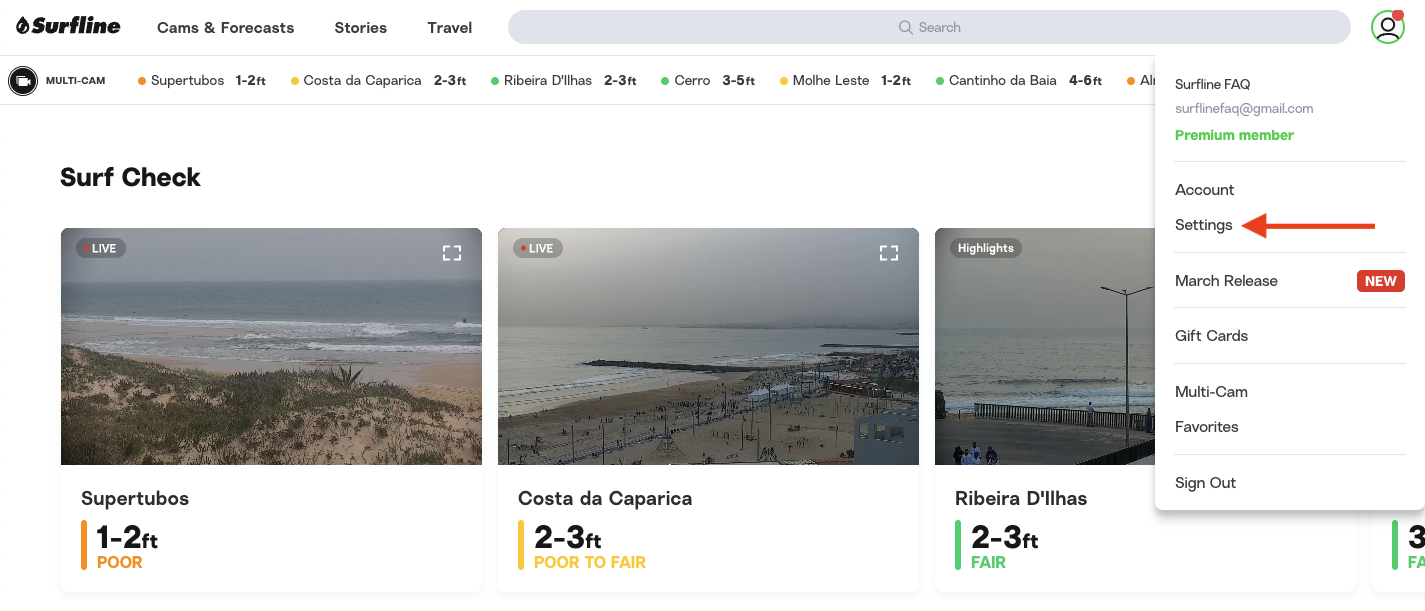Open Cams & Forecasts menu
This screenshot has width=1425, height=611.
coord(226,27)
